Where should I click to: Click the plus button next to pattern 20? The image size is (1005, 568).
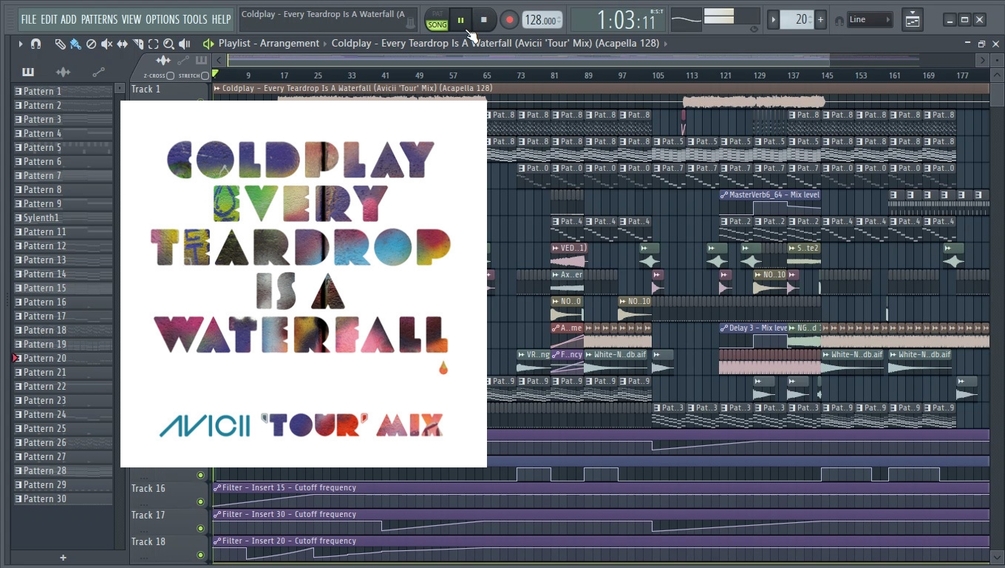point(820,20)
